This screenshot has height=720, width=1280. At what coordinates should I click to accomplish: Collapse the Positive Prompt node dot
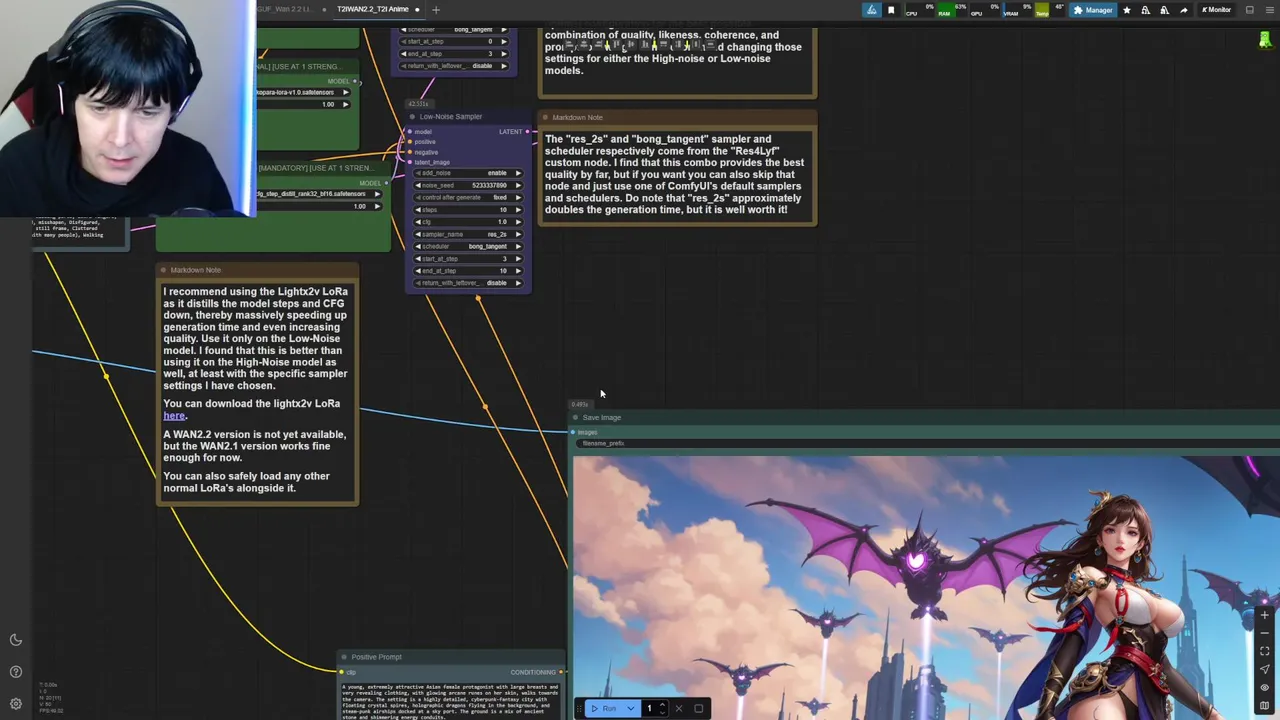[343, 657]
